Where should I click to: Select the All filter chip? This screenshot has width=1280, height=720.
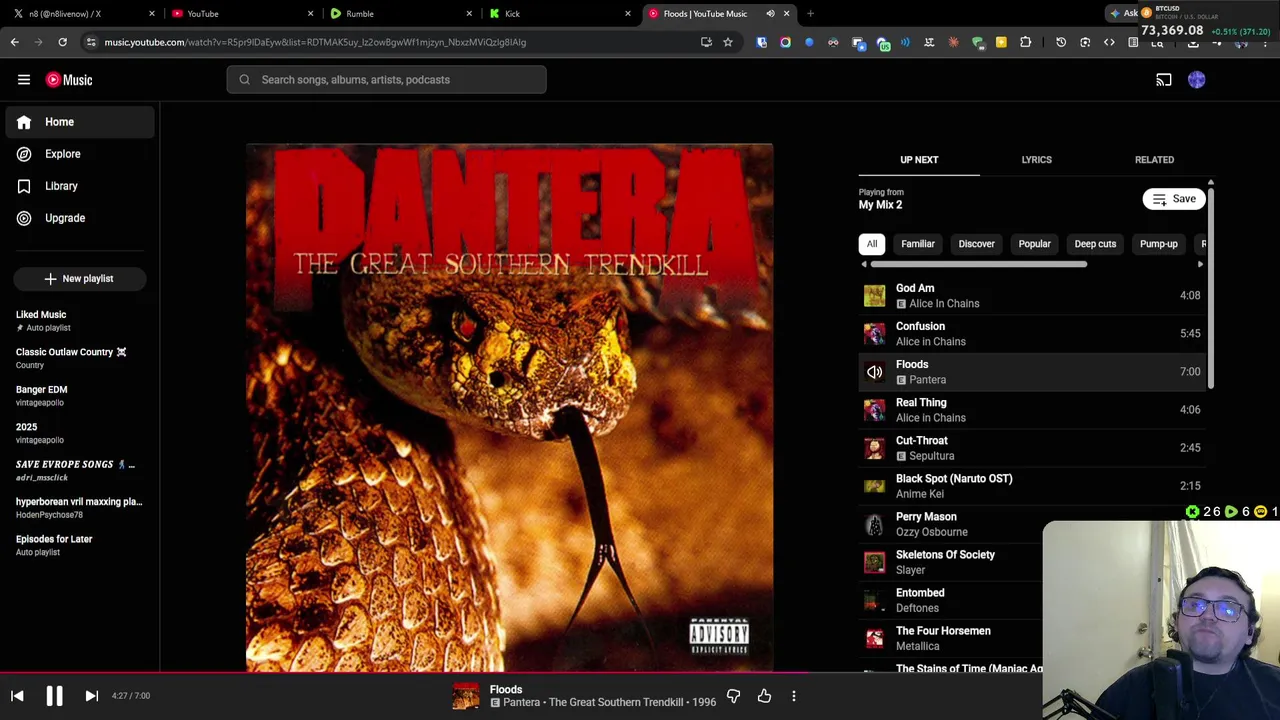click(872, 244)
